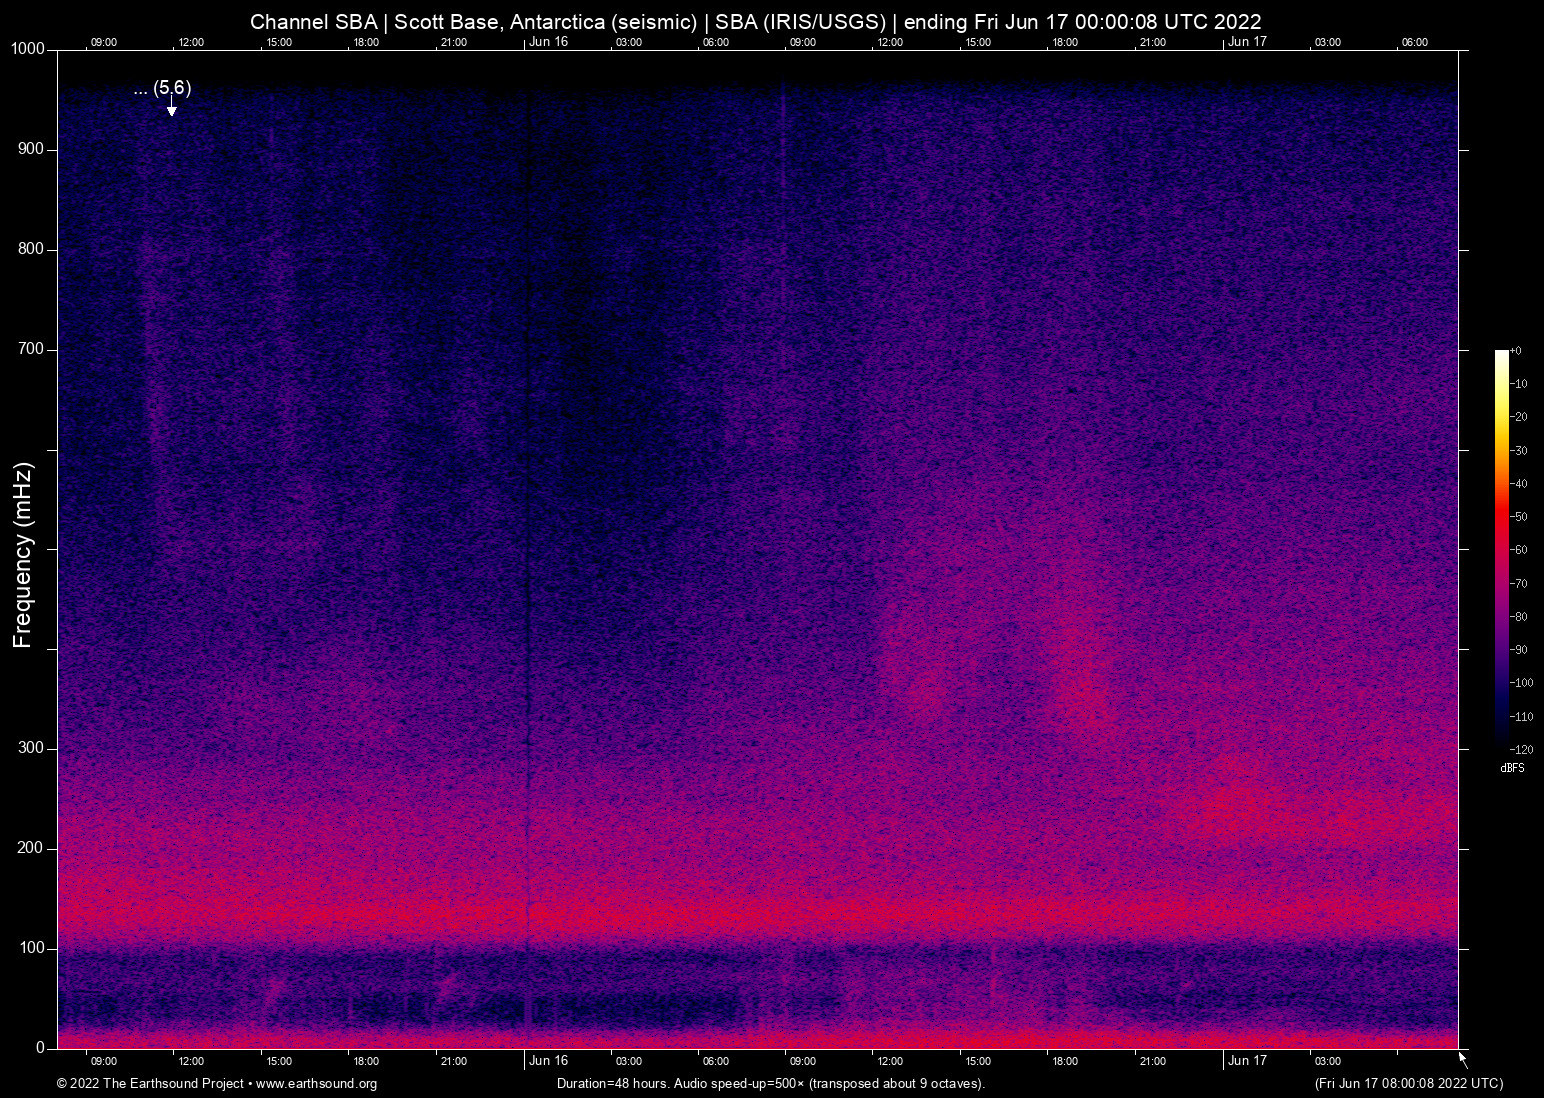1544x1098 pixels.
Task: Click the 1000 mHz frequency axis label
Action: pos(27,49)
